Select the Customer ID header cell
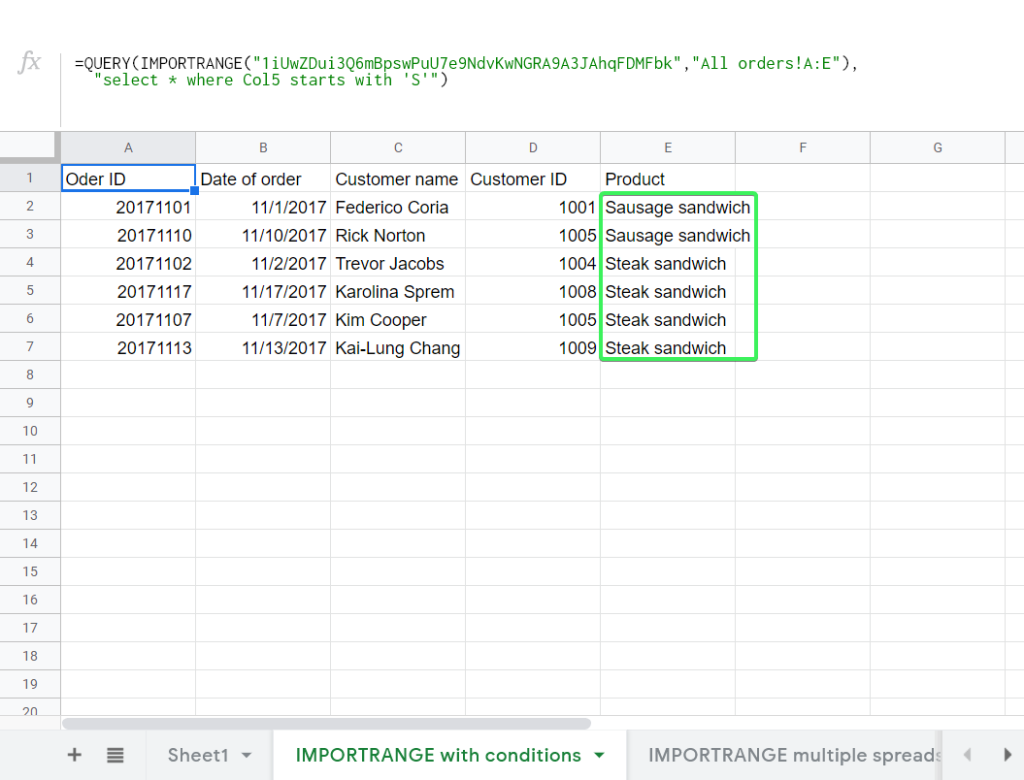 (533, 179)
